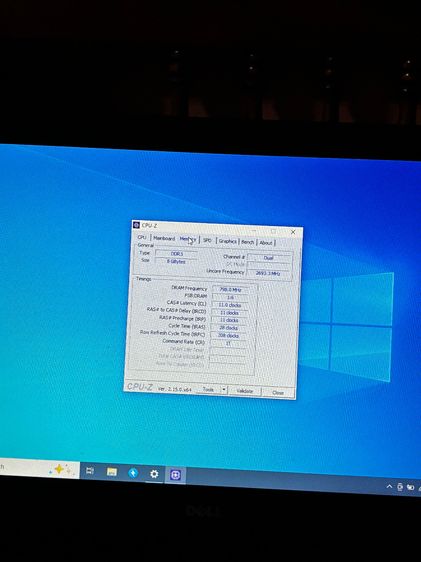Click the RAS# Precharge value field
421x562 pixels.
pos(229,320)
